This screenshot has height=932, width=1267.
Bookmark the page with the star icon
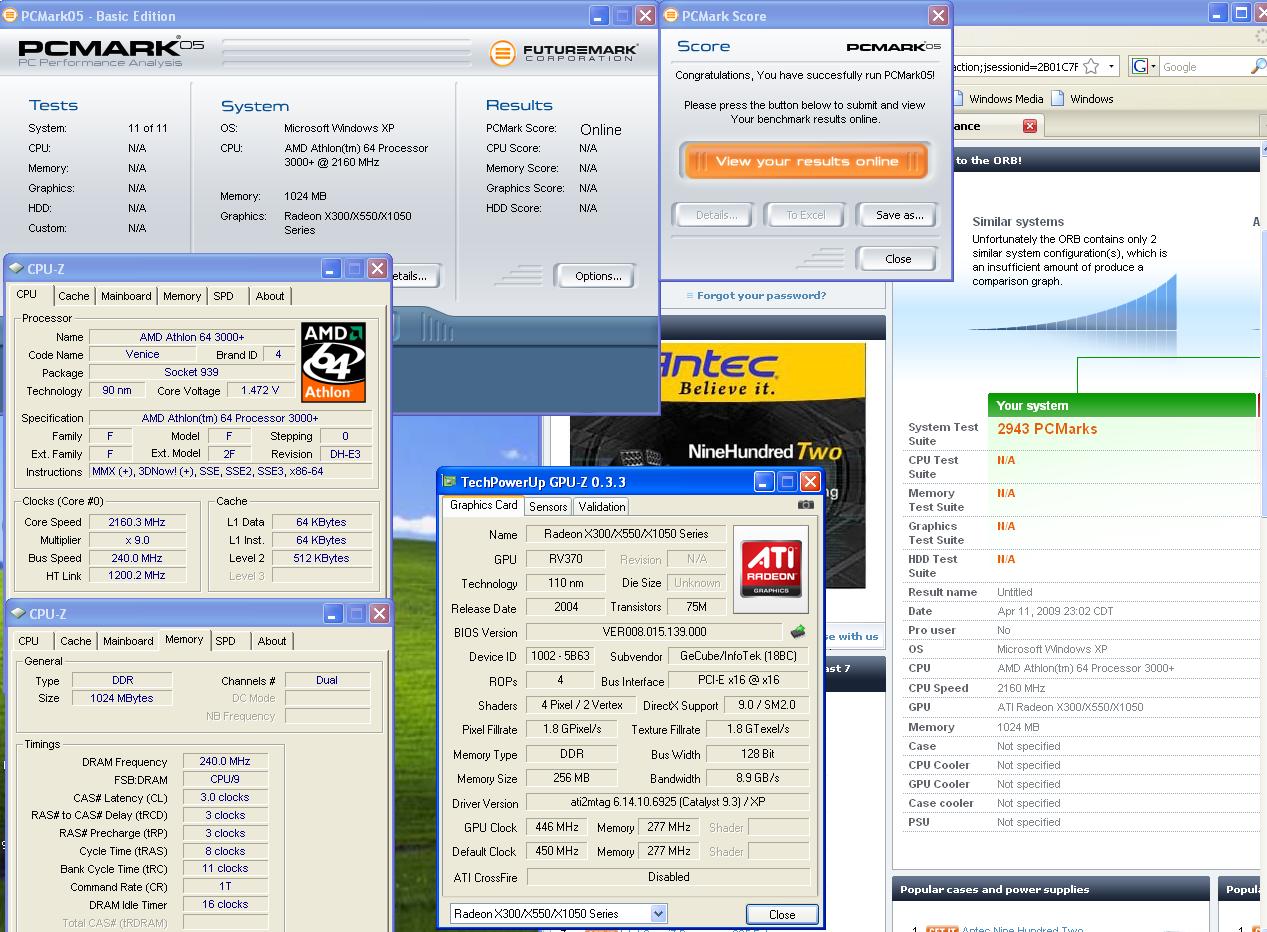coord(1091,66)
